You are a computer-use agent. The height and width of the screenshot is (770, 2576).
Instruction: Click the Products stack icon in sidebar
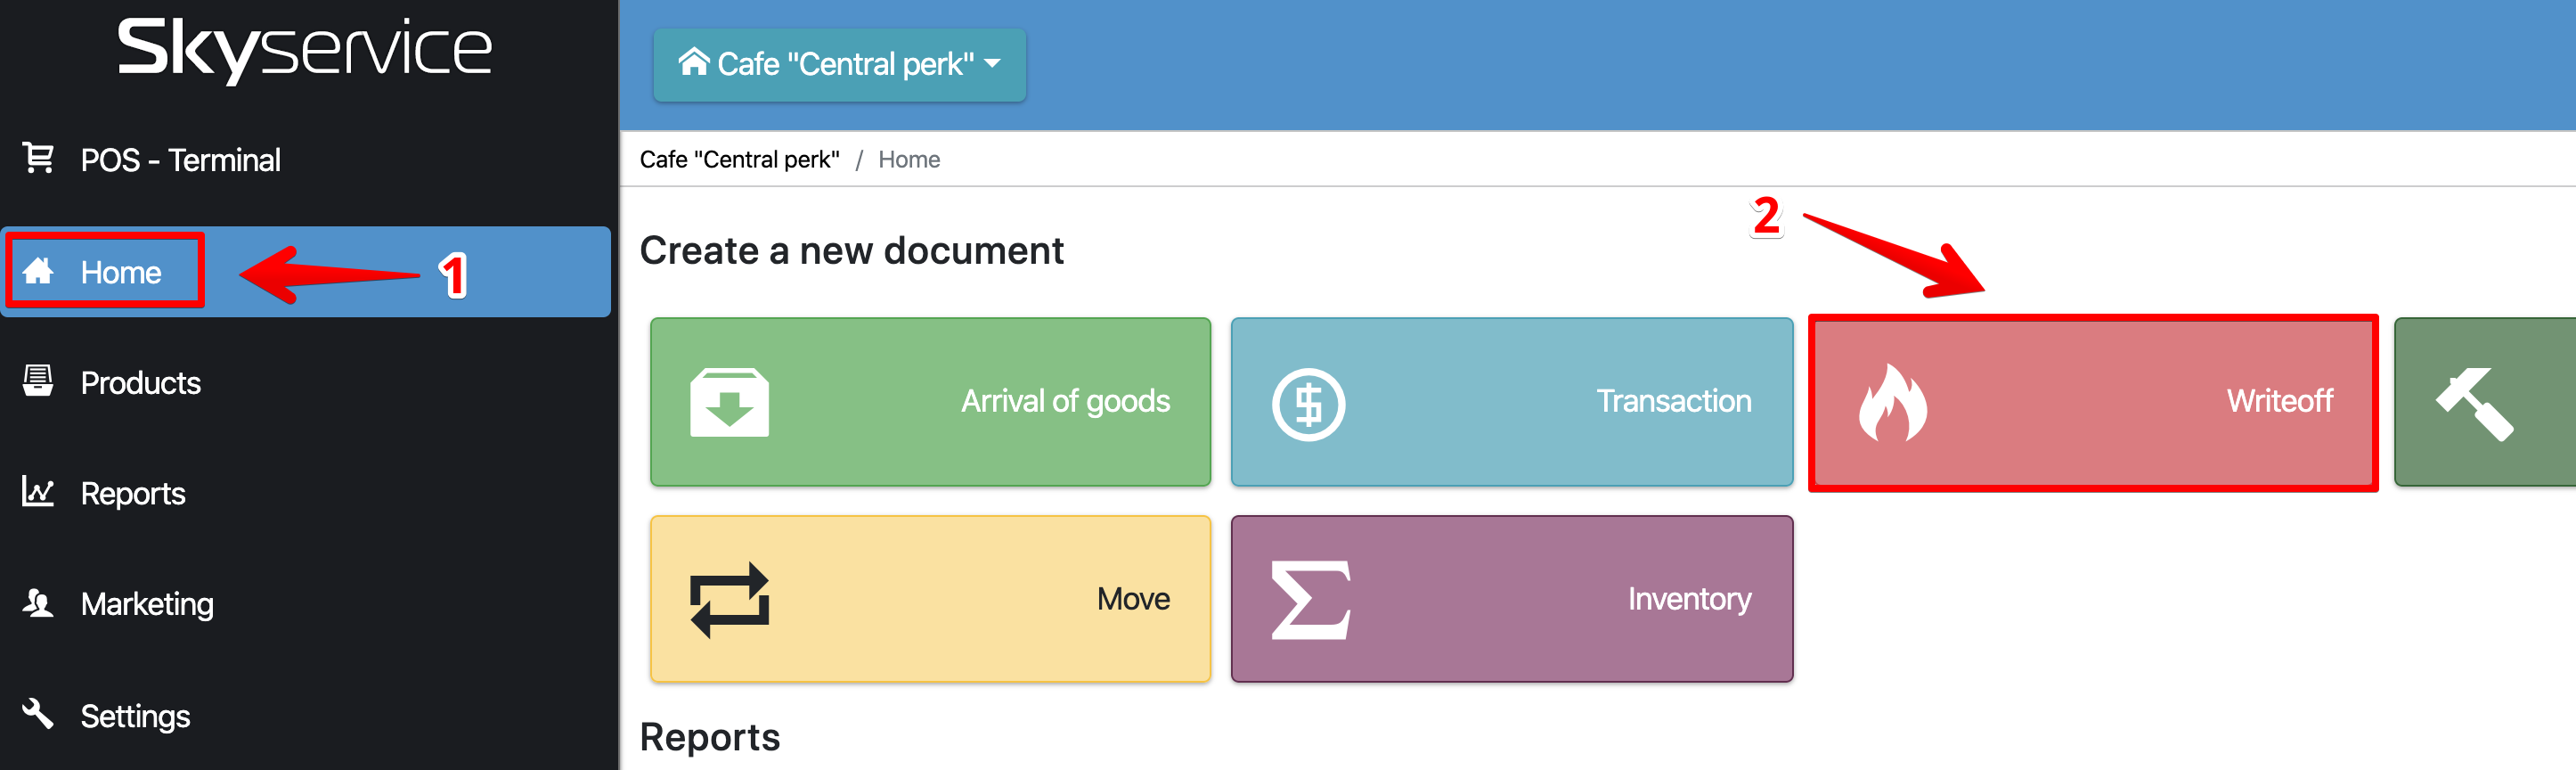point(38,381)
